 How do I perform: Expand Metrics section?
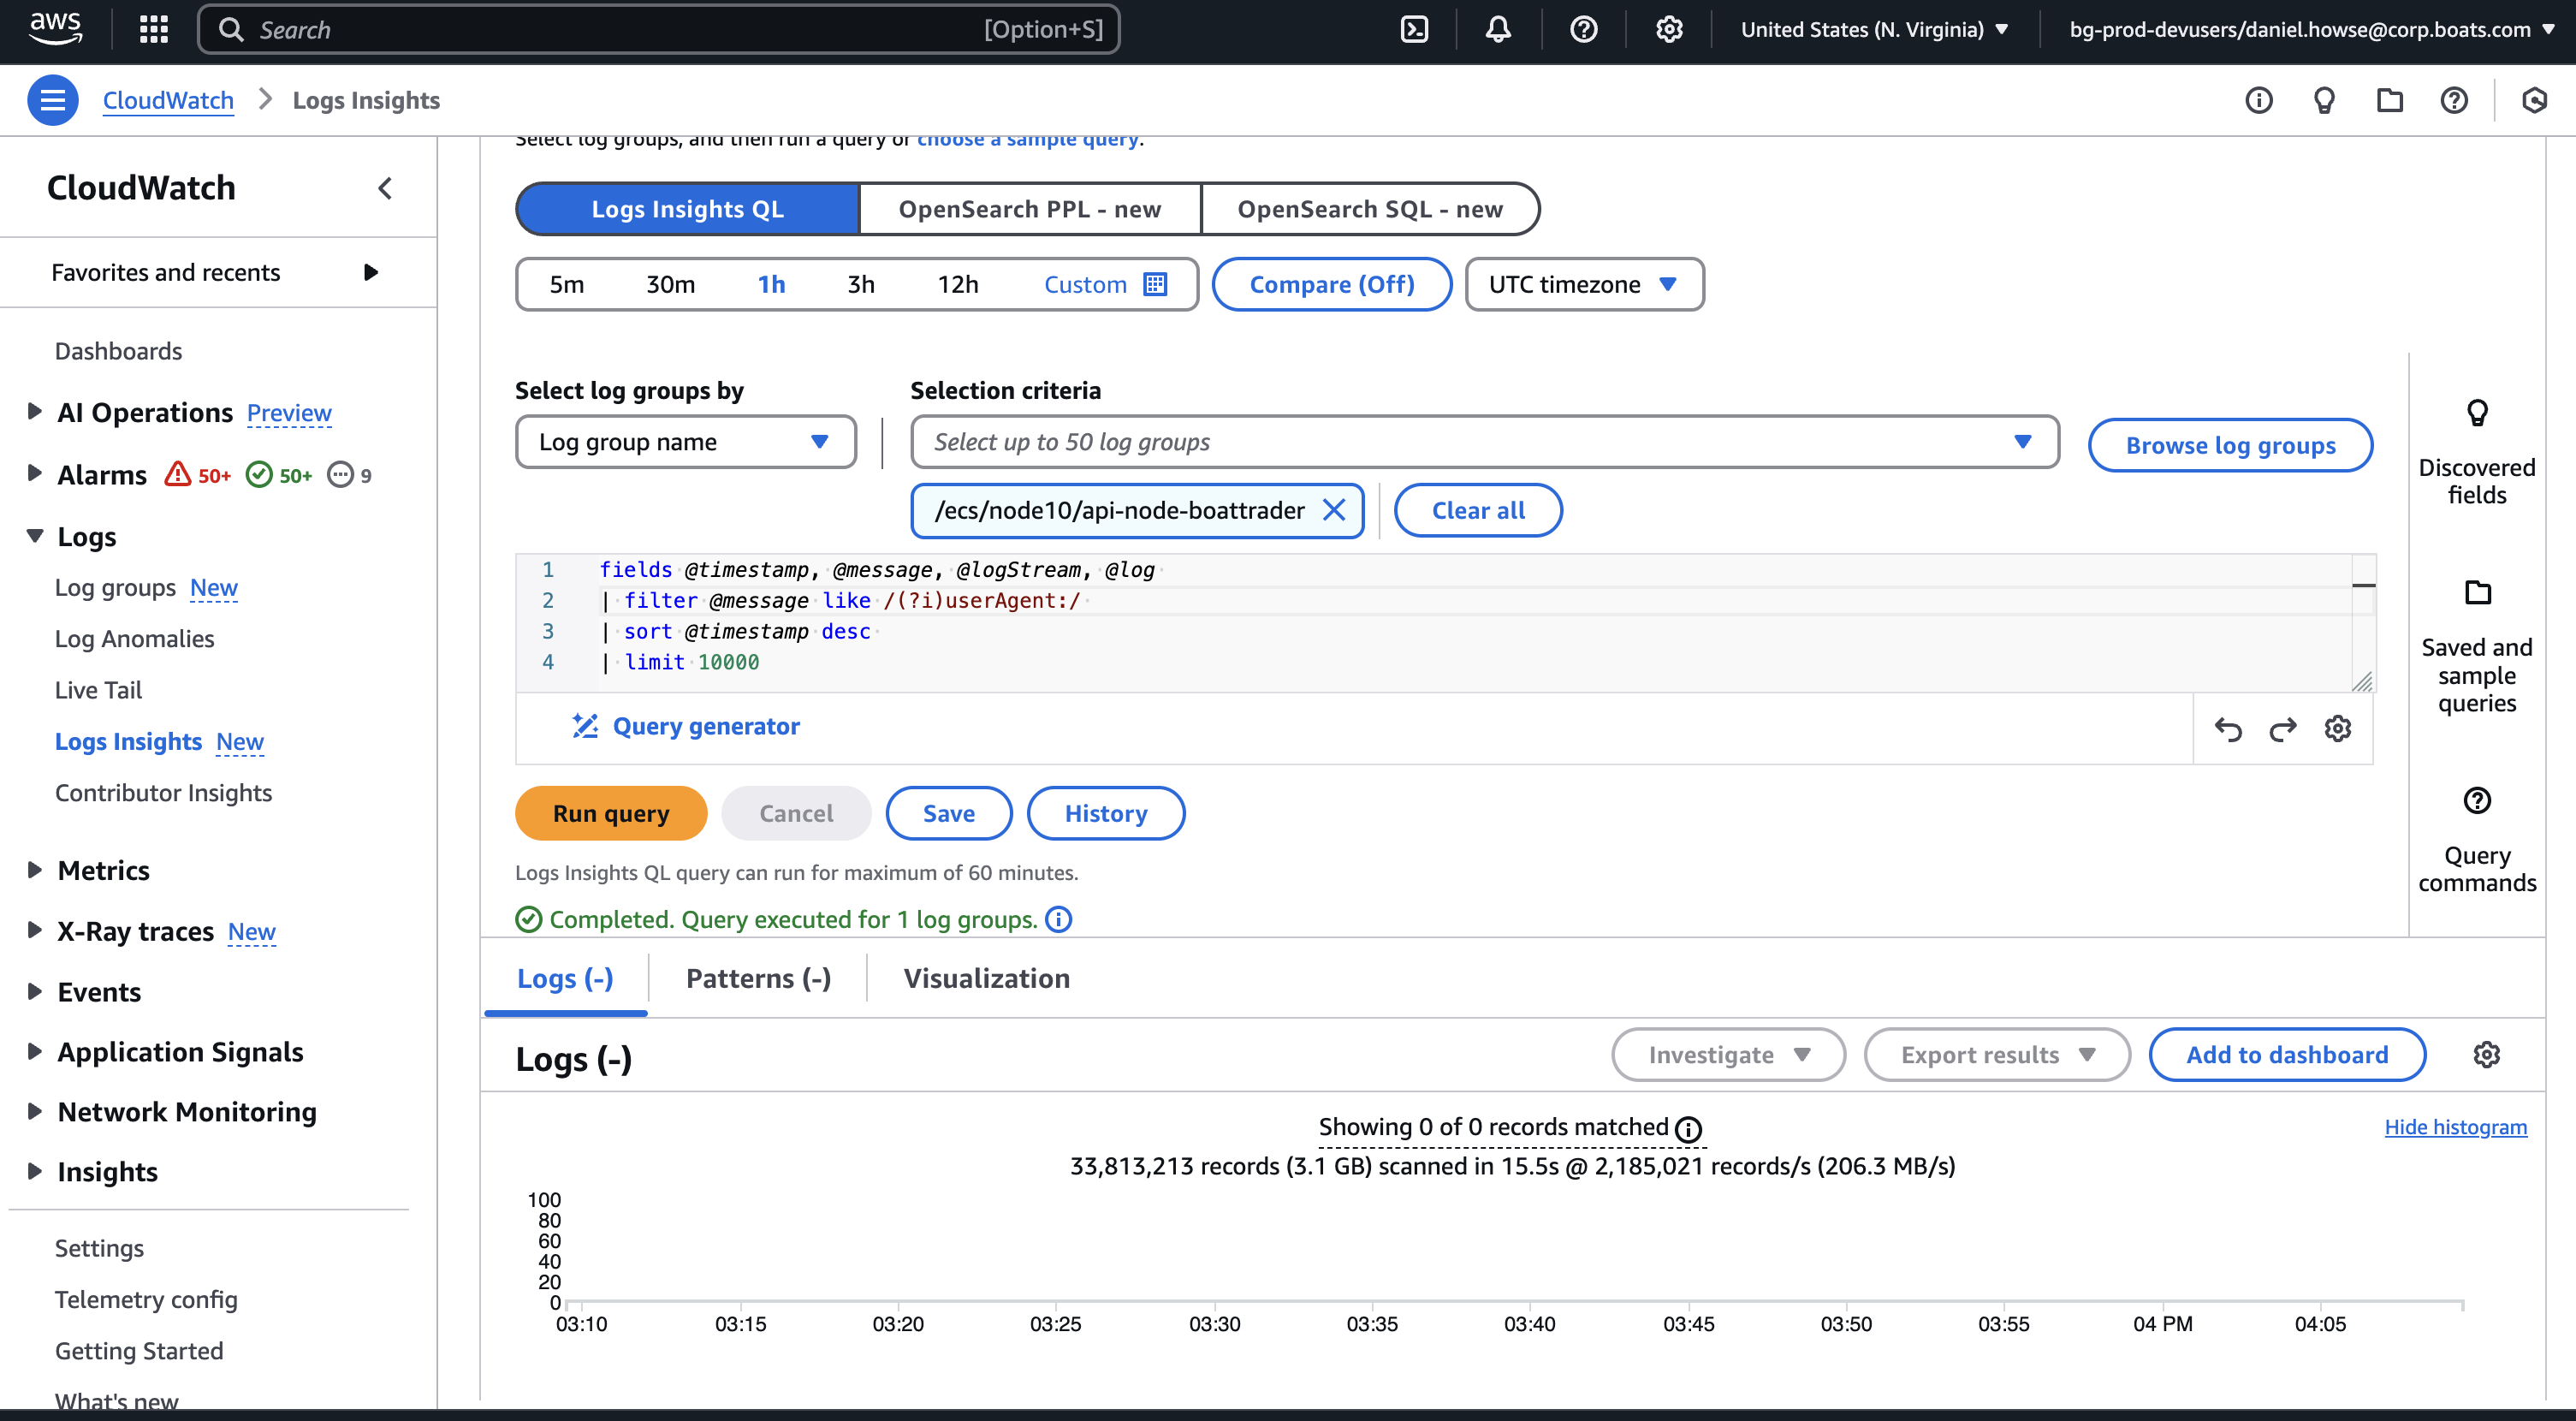(x=35, y=869)
